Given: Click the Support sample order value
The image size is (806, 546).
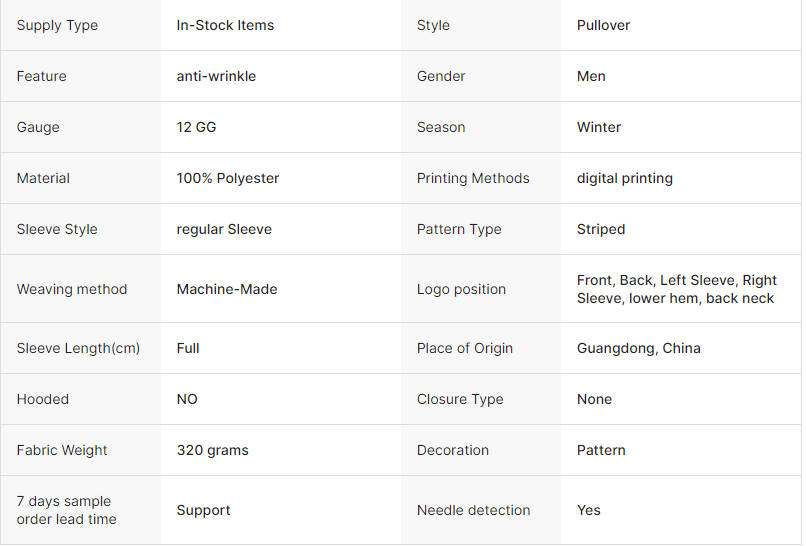Looking at the screenshot, I should [204, 510].
